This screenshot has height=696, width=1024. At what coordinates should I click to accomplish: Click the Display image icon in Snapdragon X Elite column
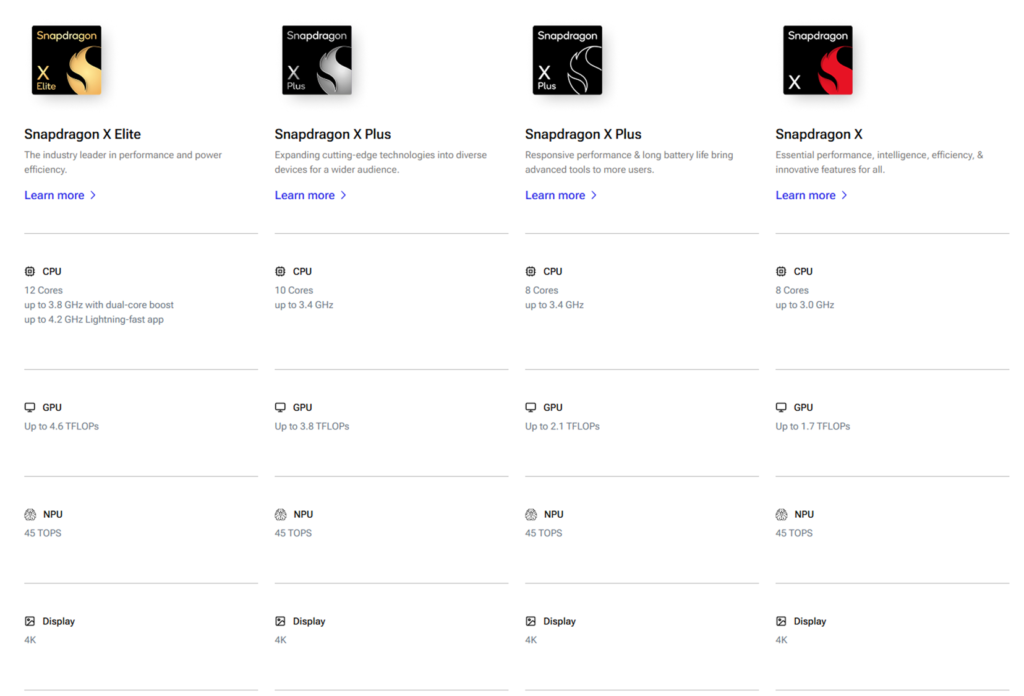(x=30, y=621)
